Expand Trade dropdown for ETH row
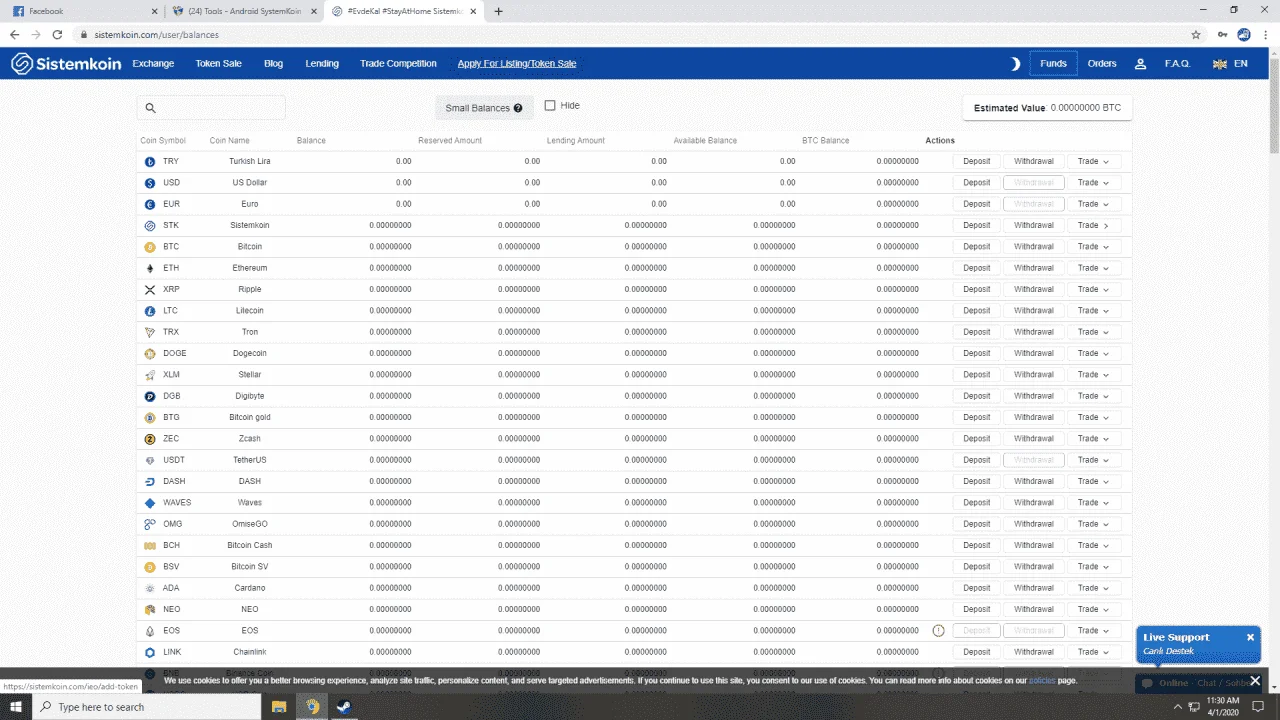The image size is (1280, 720). [1094, 268]
